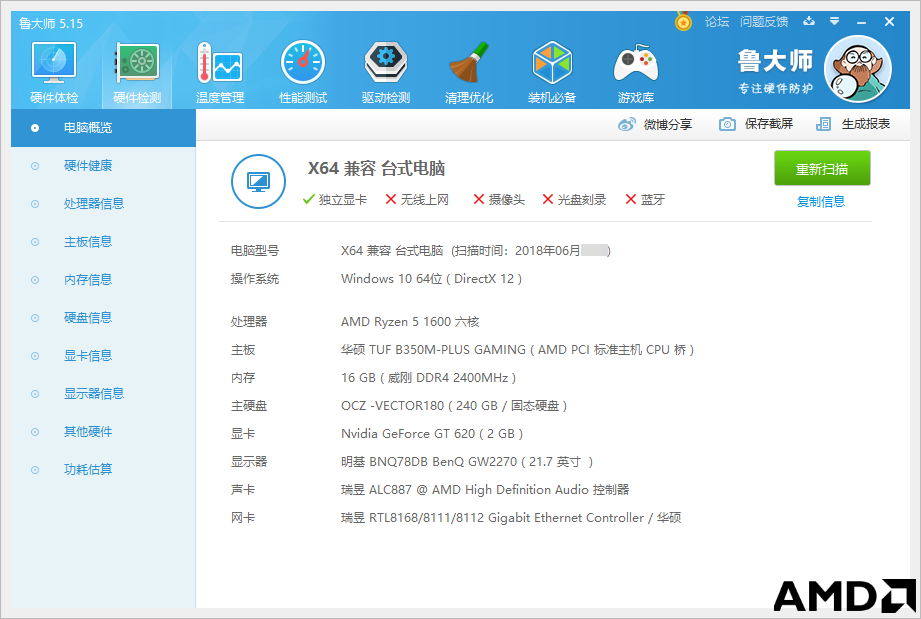The image size is (921, 619).
Task: Click 生成报表 generate report text
Action: pos(866,124)
